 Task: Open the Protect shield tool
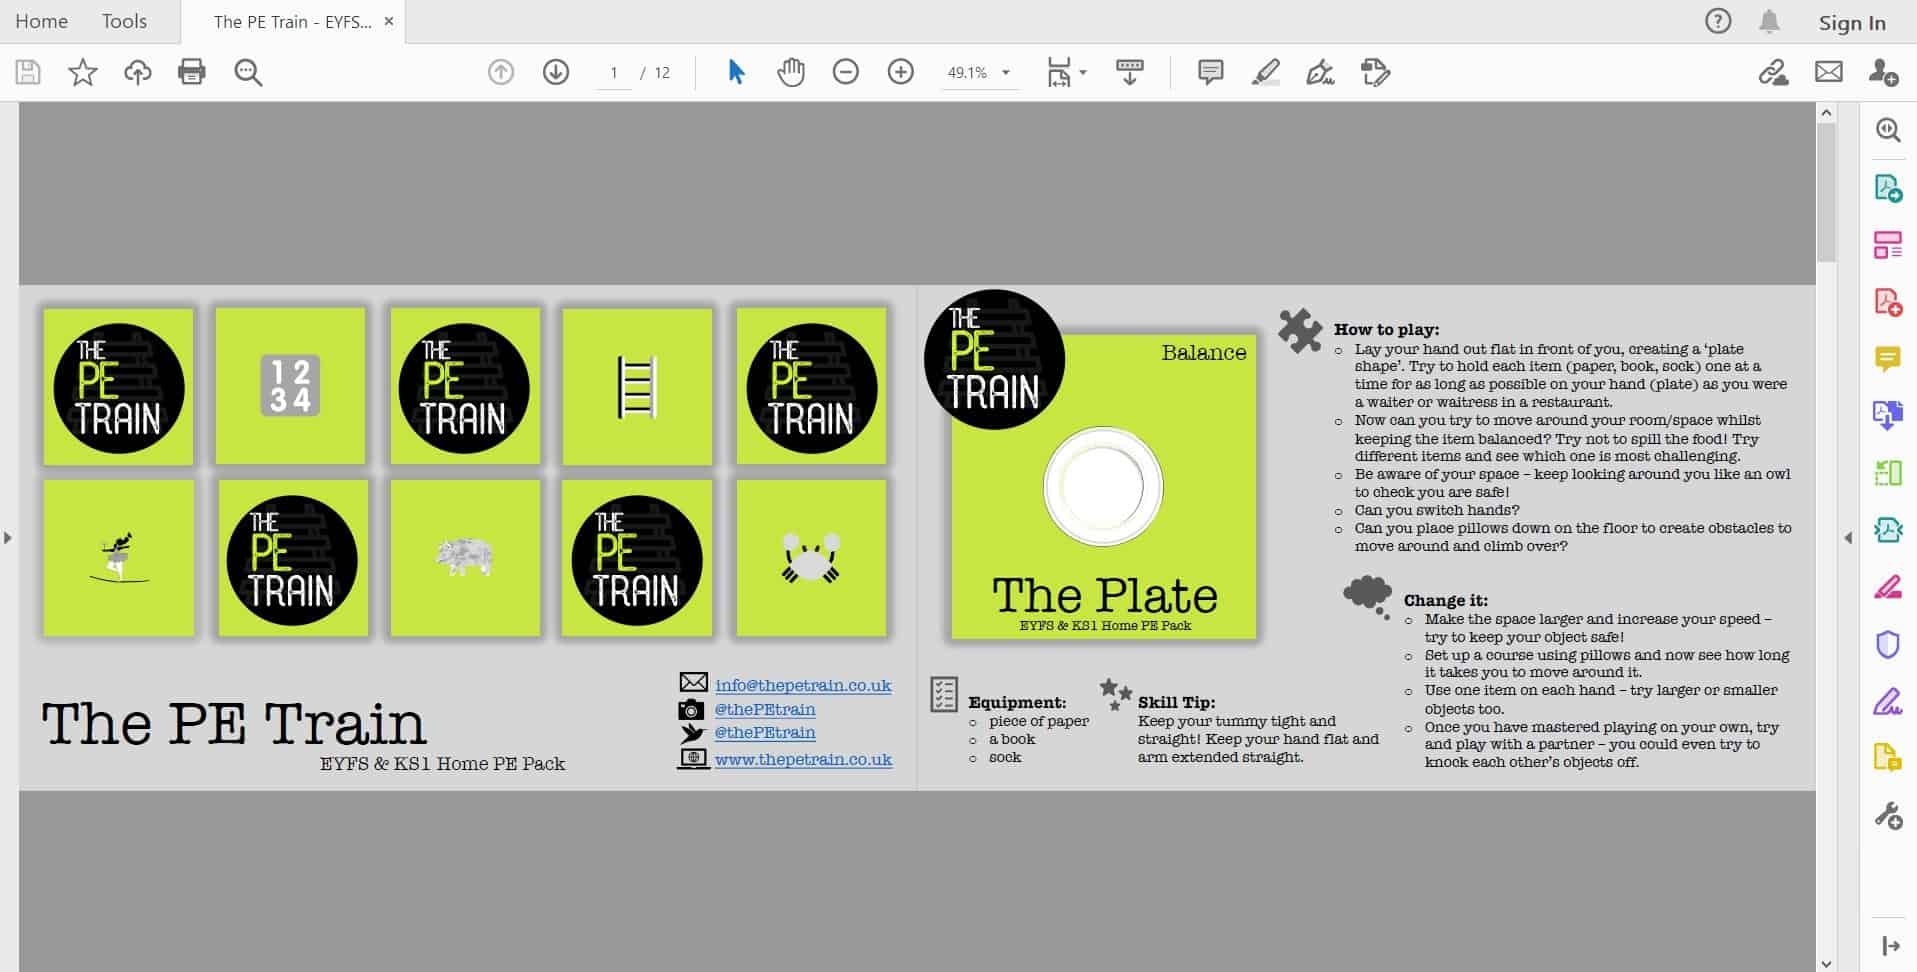[x=1887, y=645]
